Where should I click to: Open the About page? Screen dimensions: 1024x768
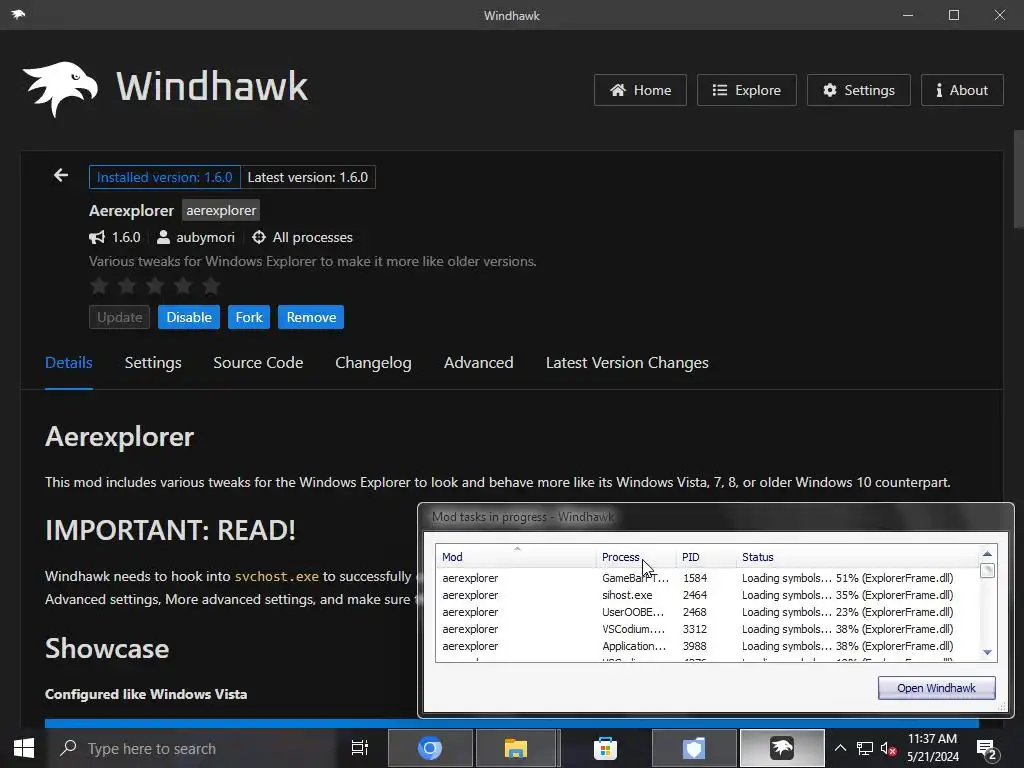point(962,90)
